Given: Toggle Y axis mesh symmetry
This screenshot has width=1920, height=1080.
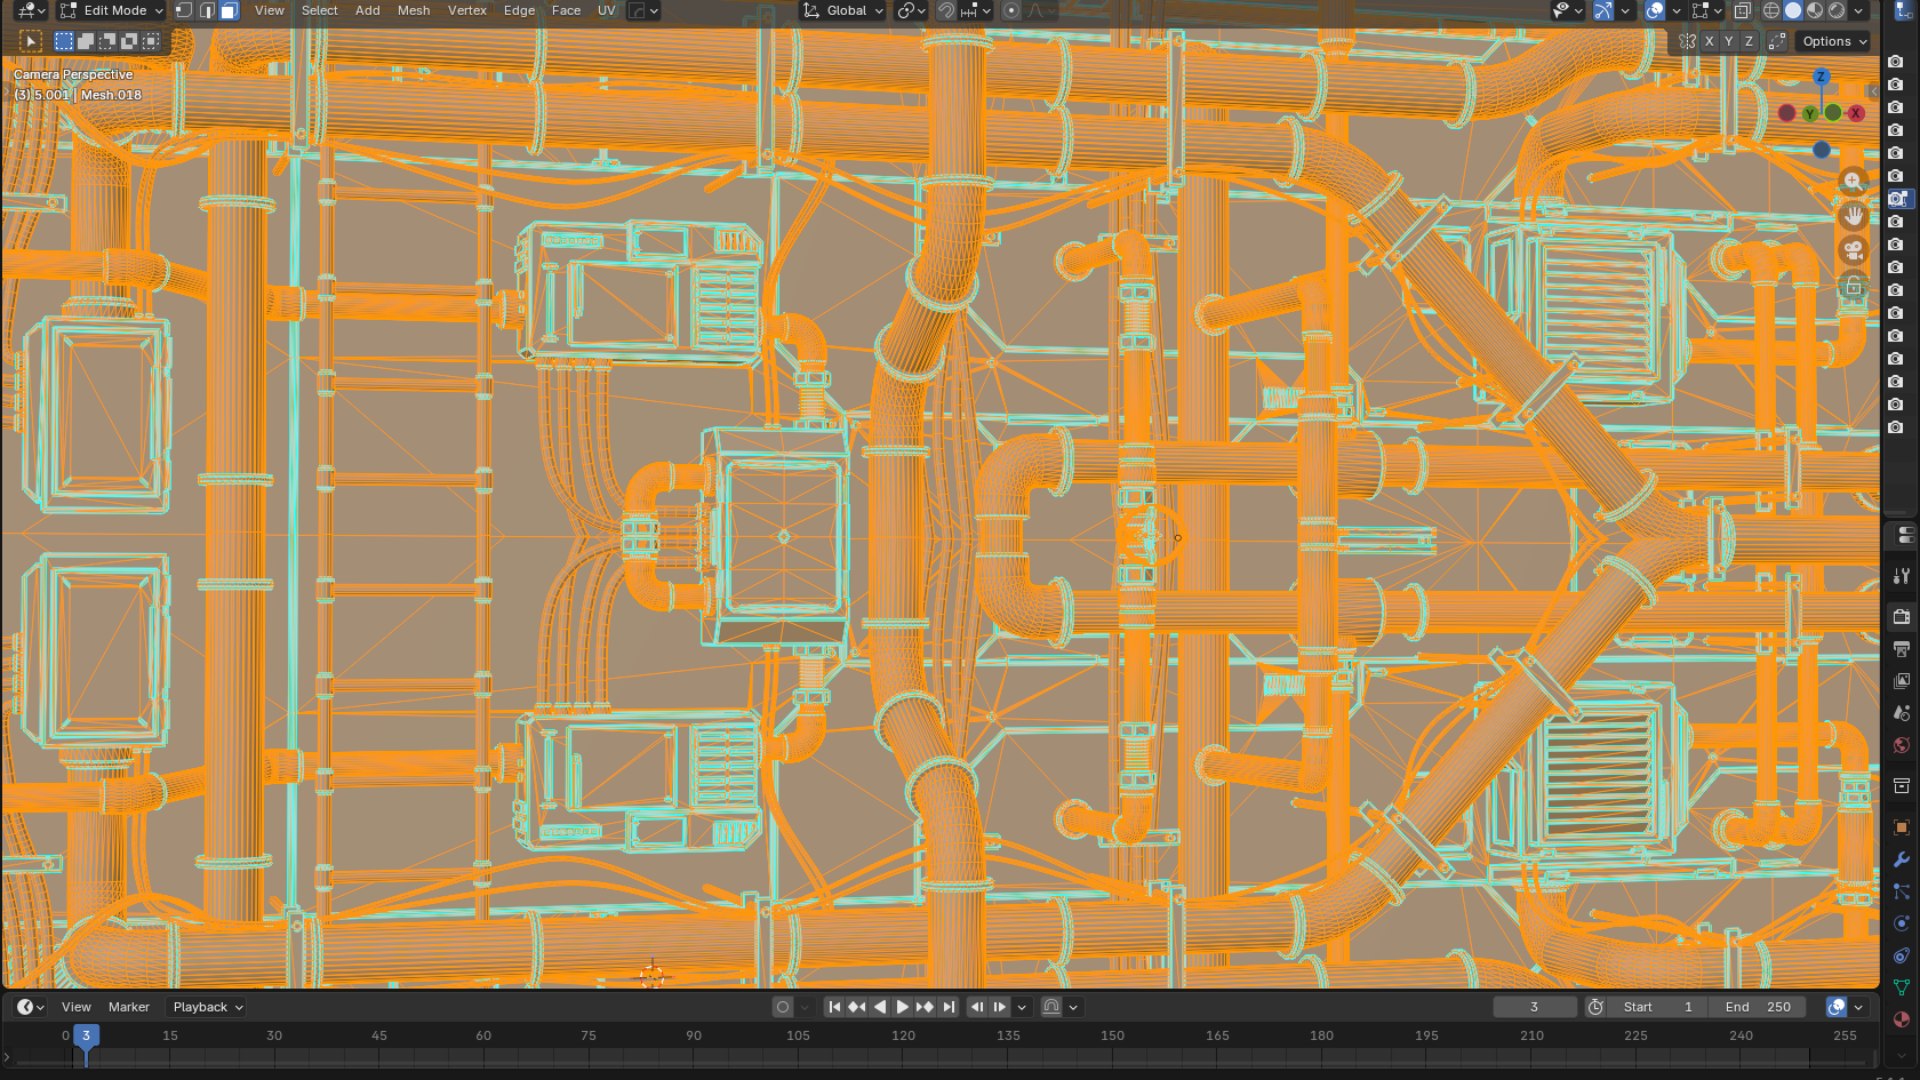Looking at the screenshot, I should tap(1729, 41).
